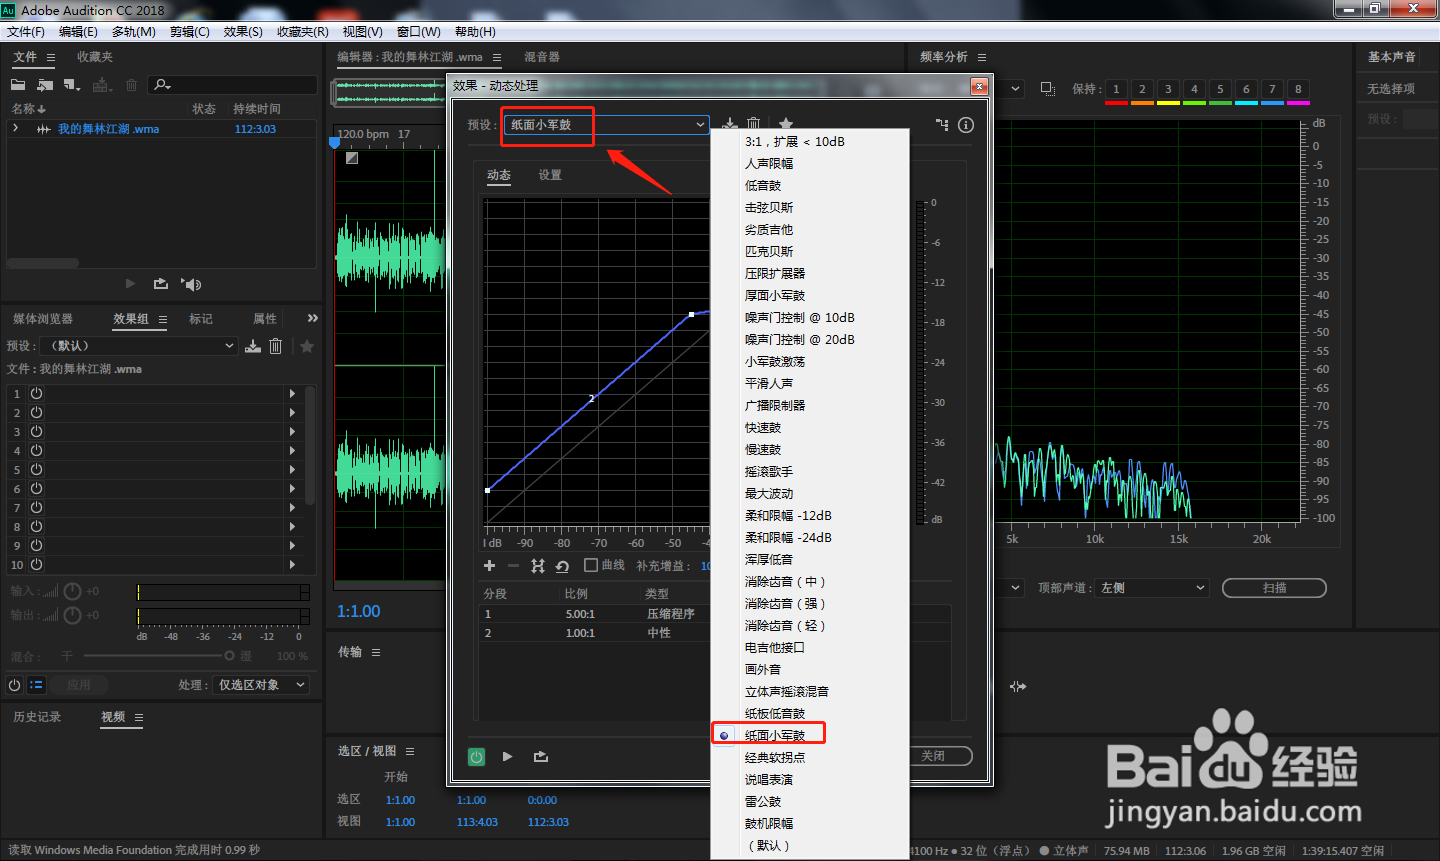Toggle power for effects rack slot 1
The height and width of the screenshot is (861, 1440).
(x=37, y=394)
